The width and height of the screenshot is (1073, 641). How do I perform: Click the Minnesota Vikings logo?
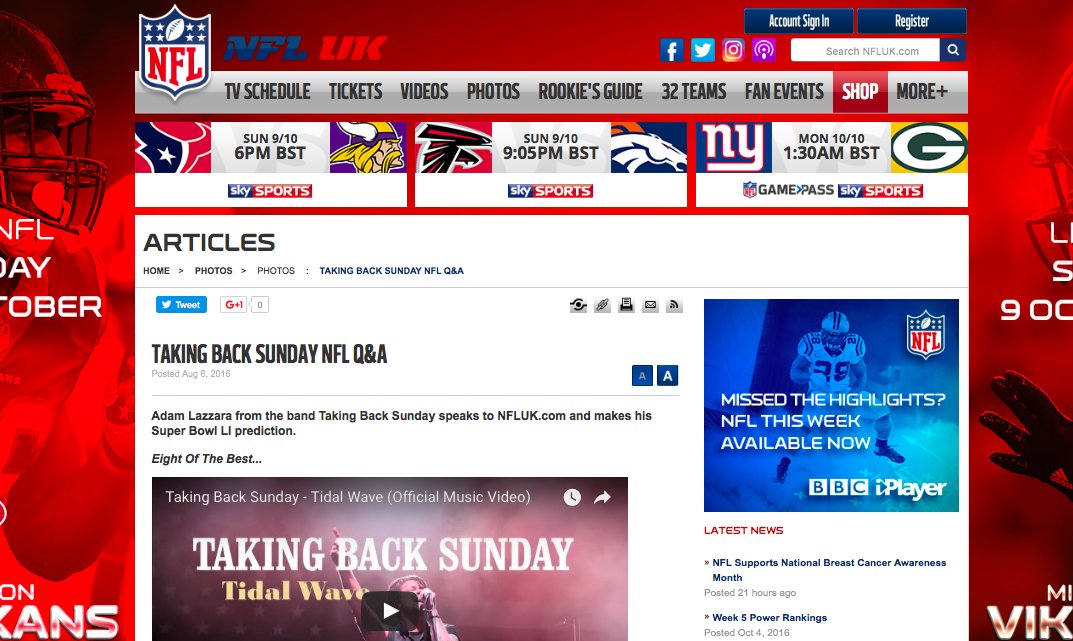[367, 147]
